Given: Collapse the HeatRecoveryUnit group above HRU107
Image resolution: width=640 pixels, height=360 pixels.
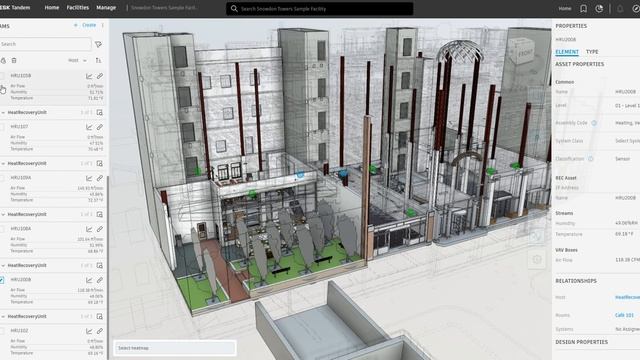Looking at the screenshot, I should [3, 112].
